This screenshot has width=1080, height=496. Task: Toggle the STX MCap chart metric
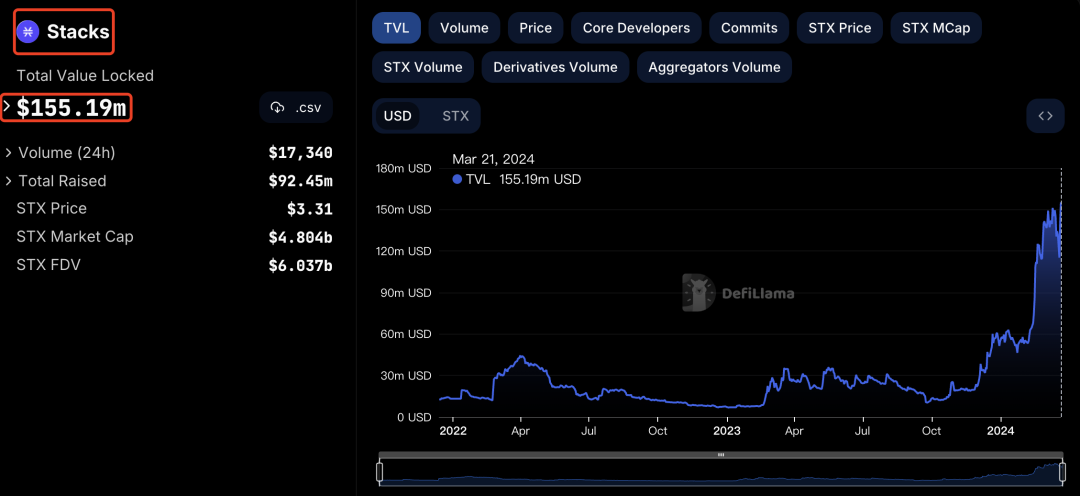coord(935,28)
